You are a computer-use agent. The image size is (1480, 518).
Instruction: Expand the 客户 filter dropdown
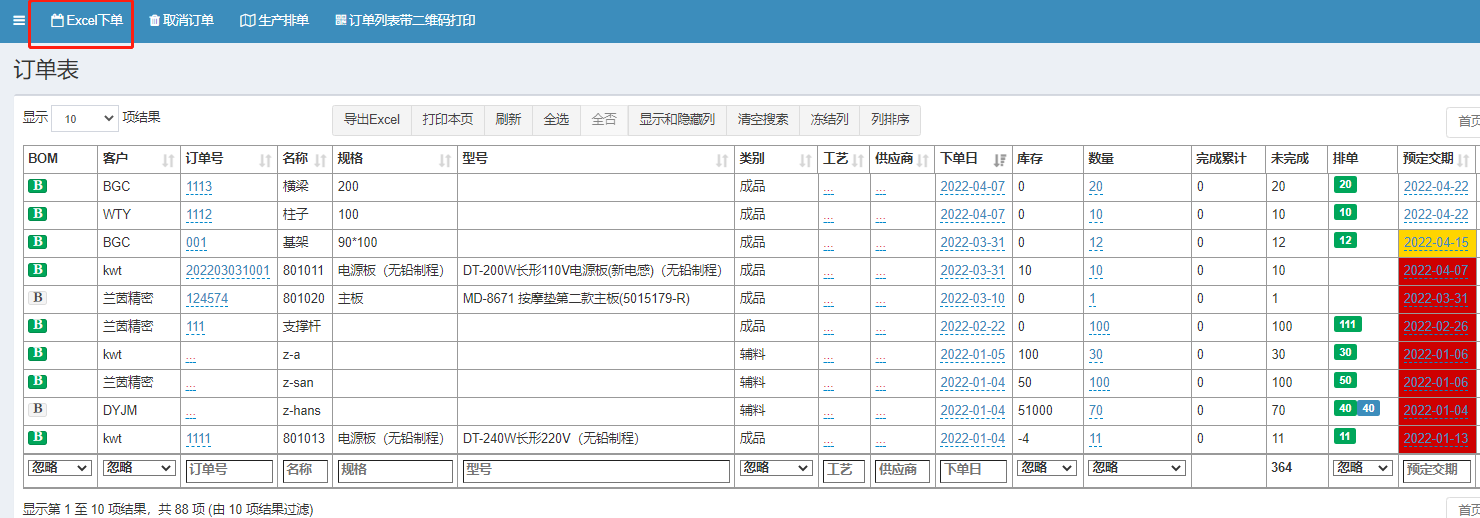click(x=138, y=468)
